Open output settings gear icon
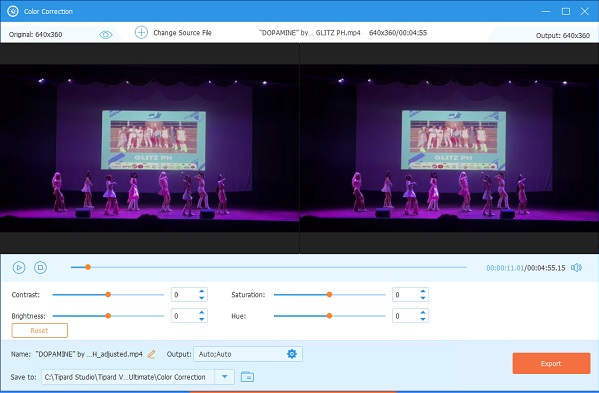The width and height of the screenshot is (599, 393). point(291,354)
